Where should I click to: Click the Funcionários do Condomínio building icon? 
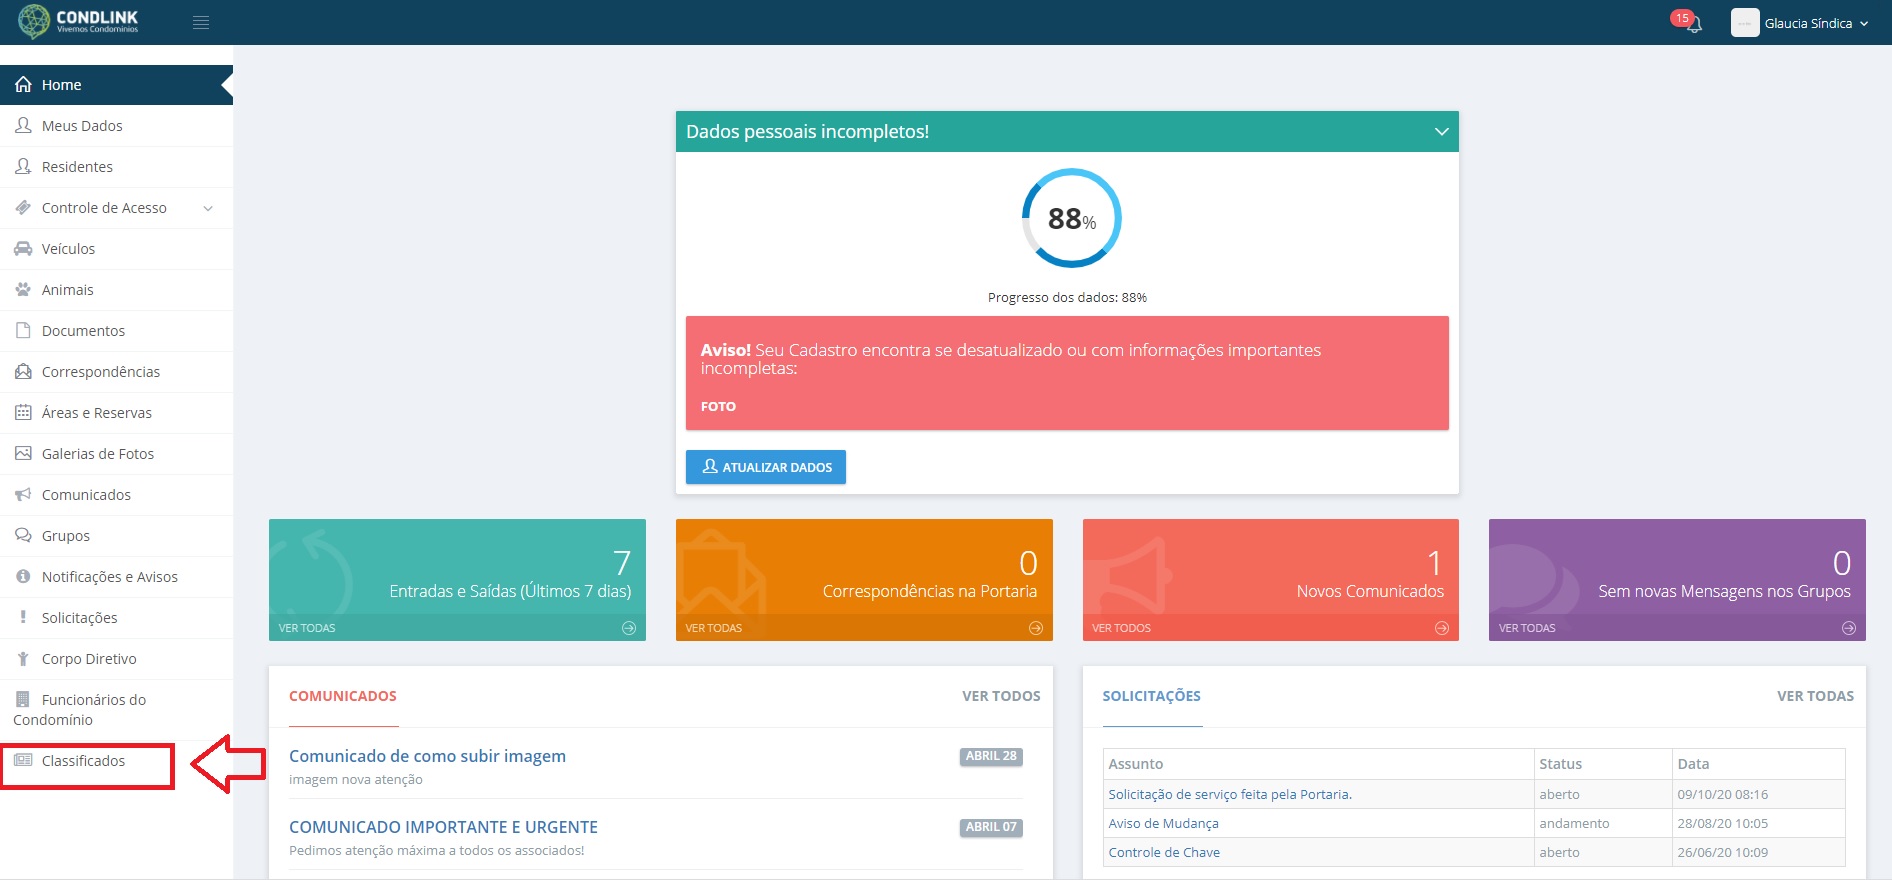23,700
